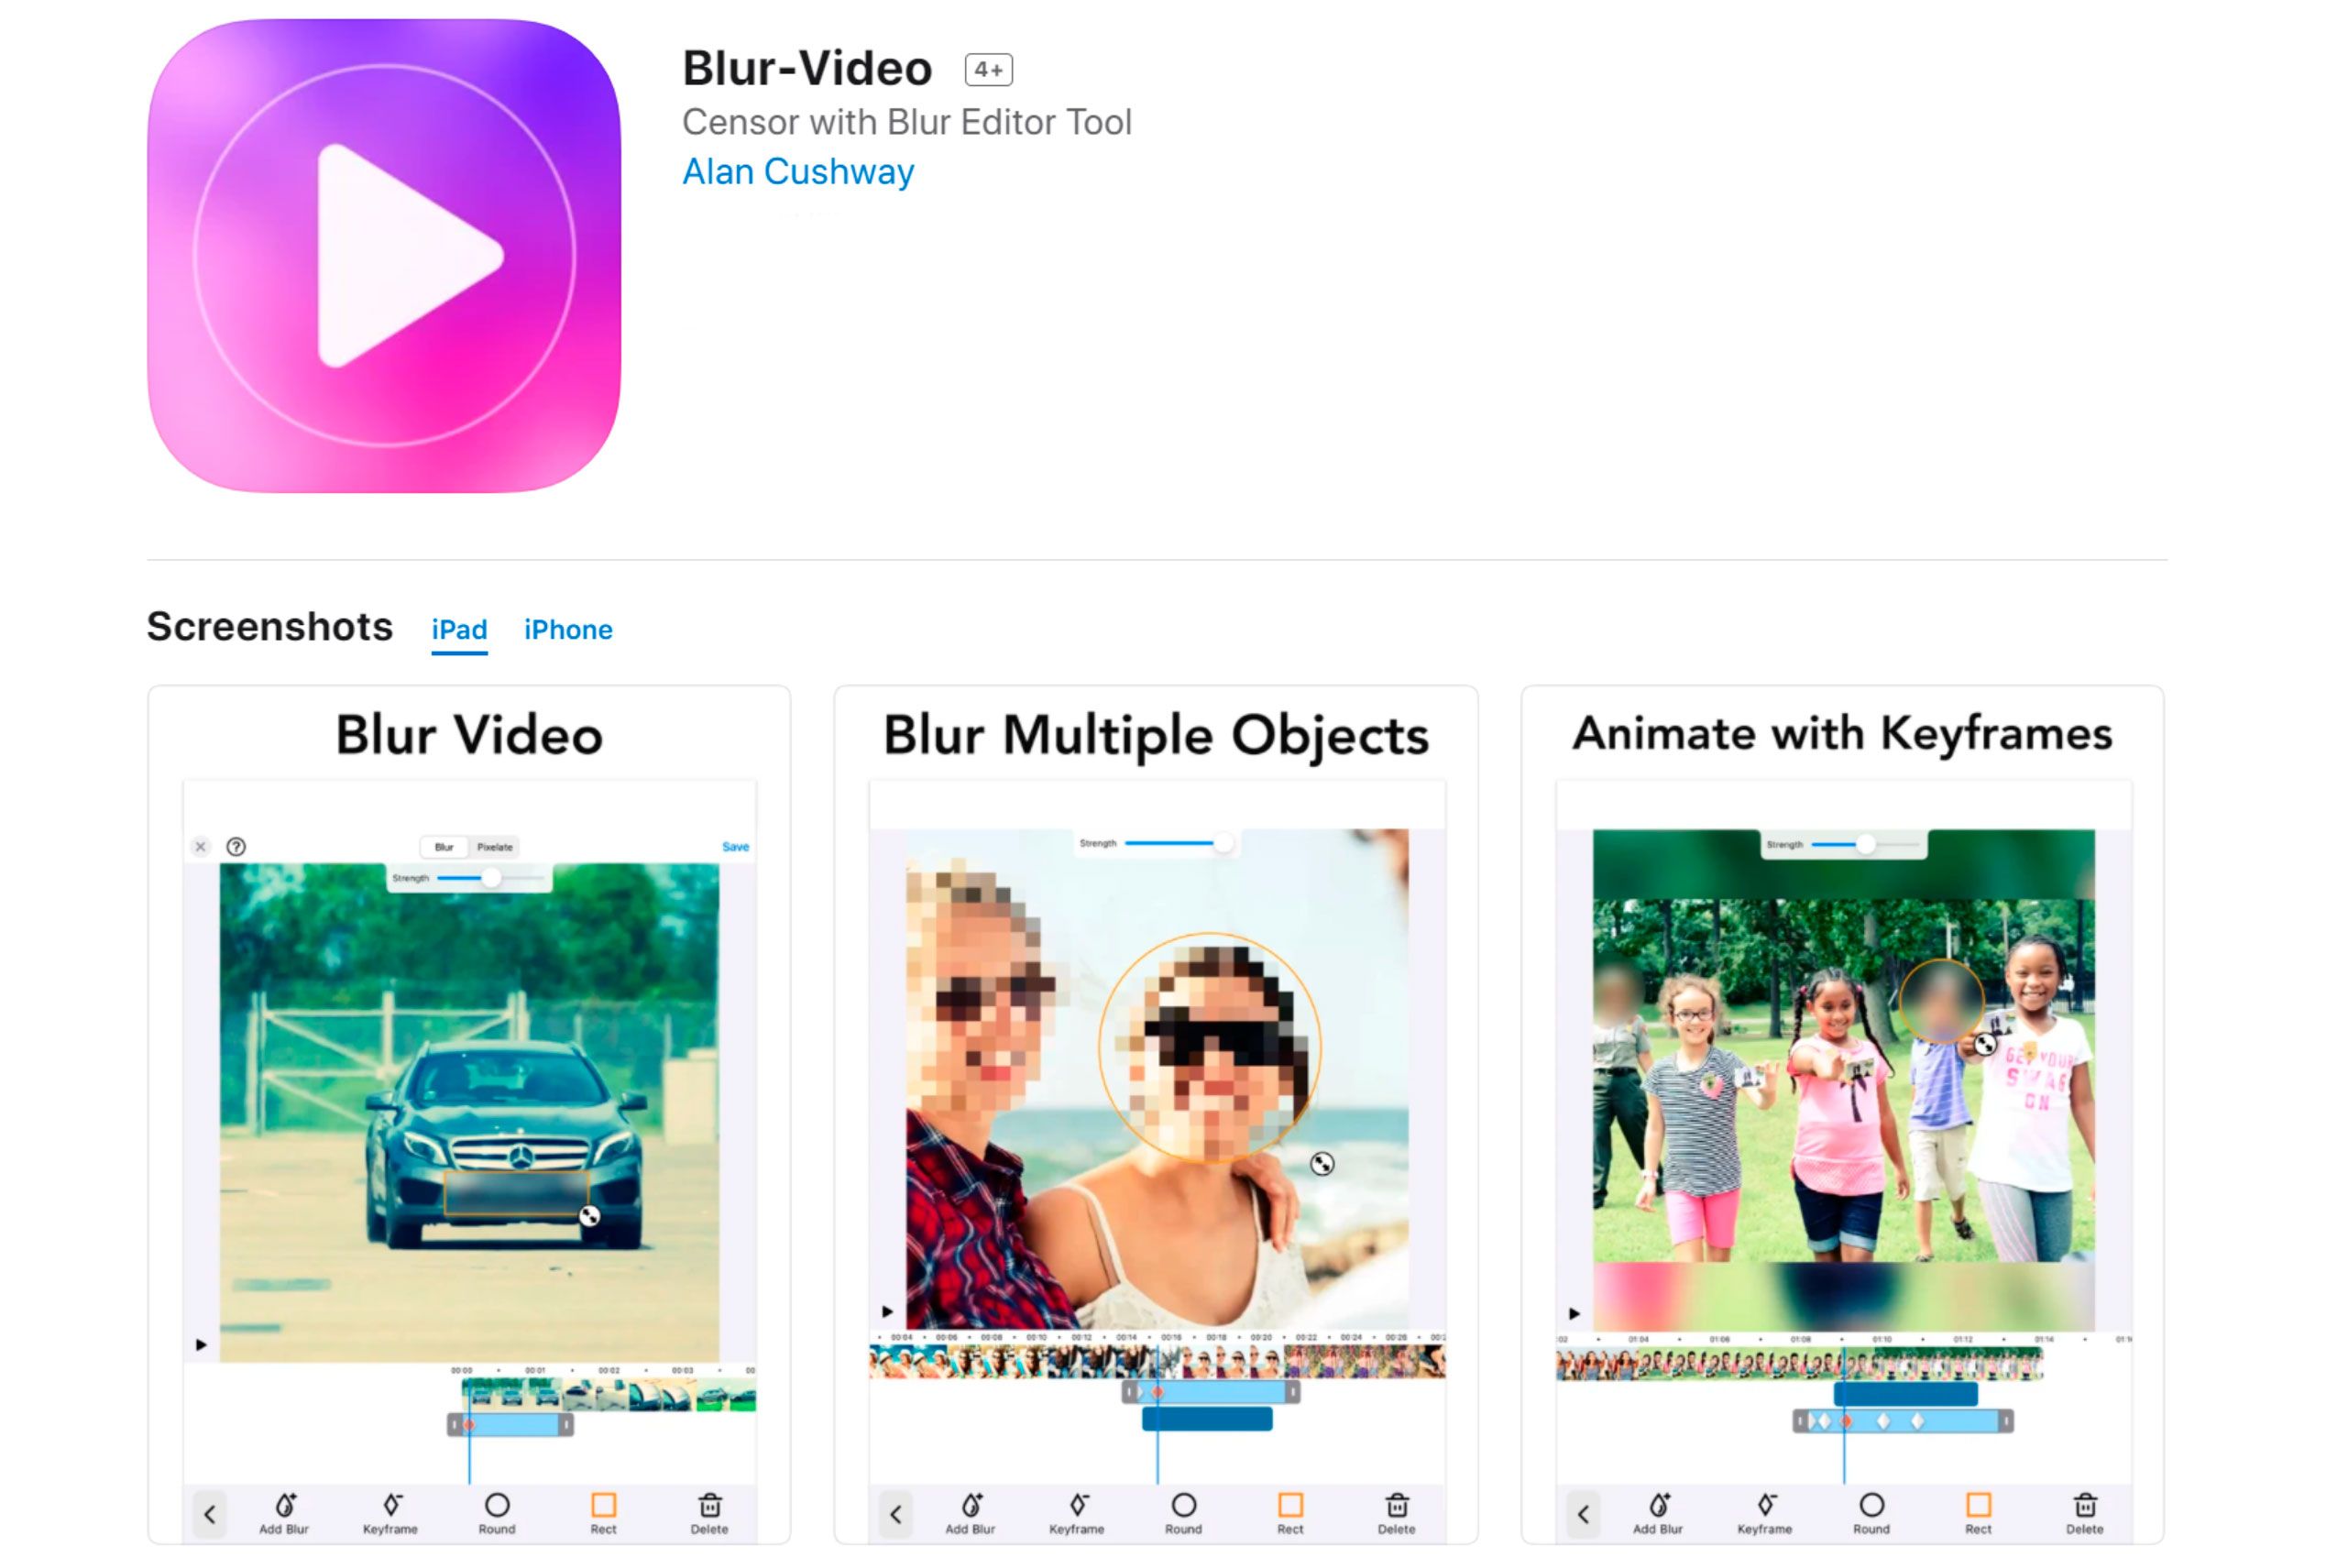The height and width of the screenshot is (1568, 2326).
Task: Open Alan Cushway developer page
Action: 798,171
